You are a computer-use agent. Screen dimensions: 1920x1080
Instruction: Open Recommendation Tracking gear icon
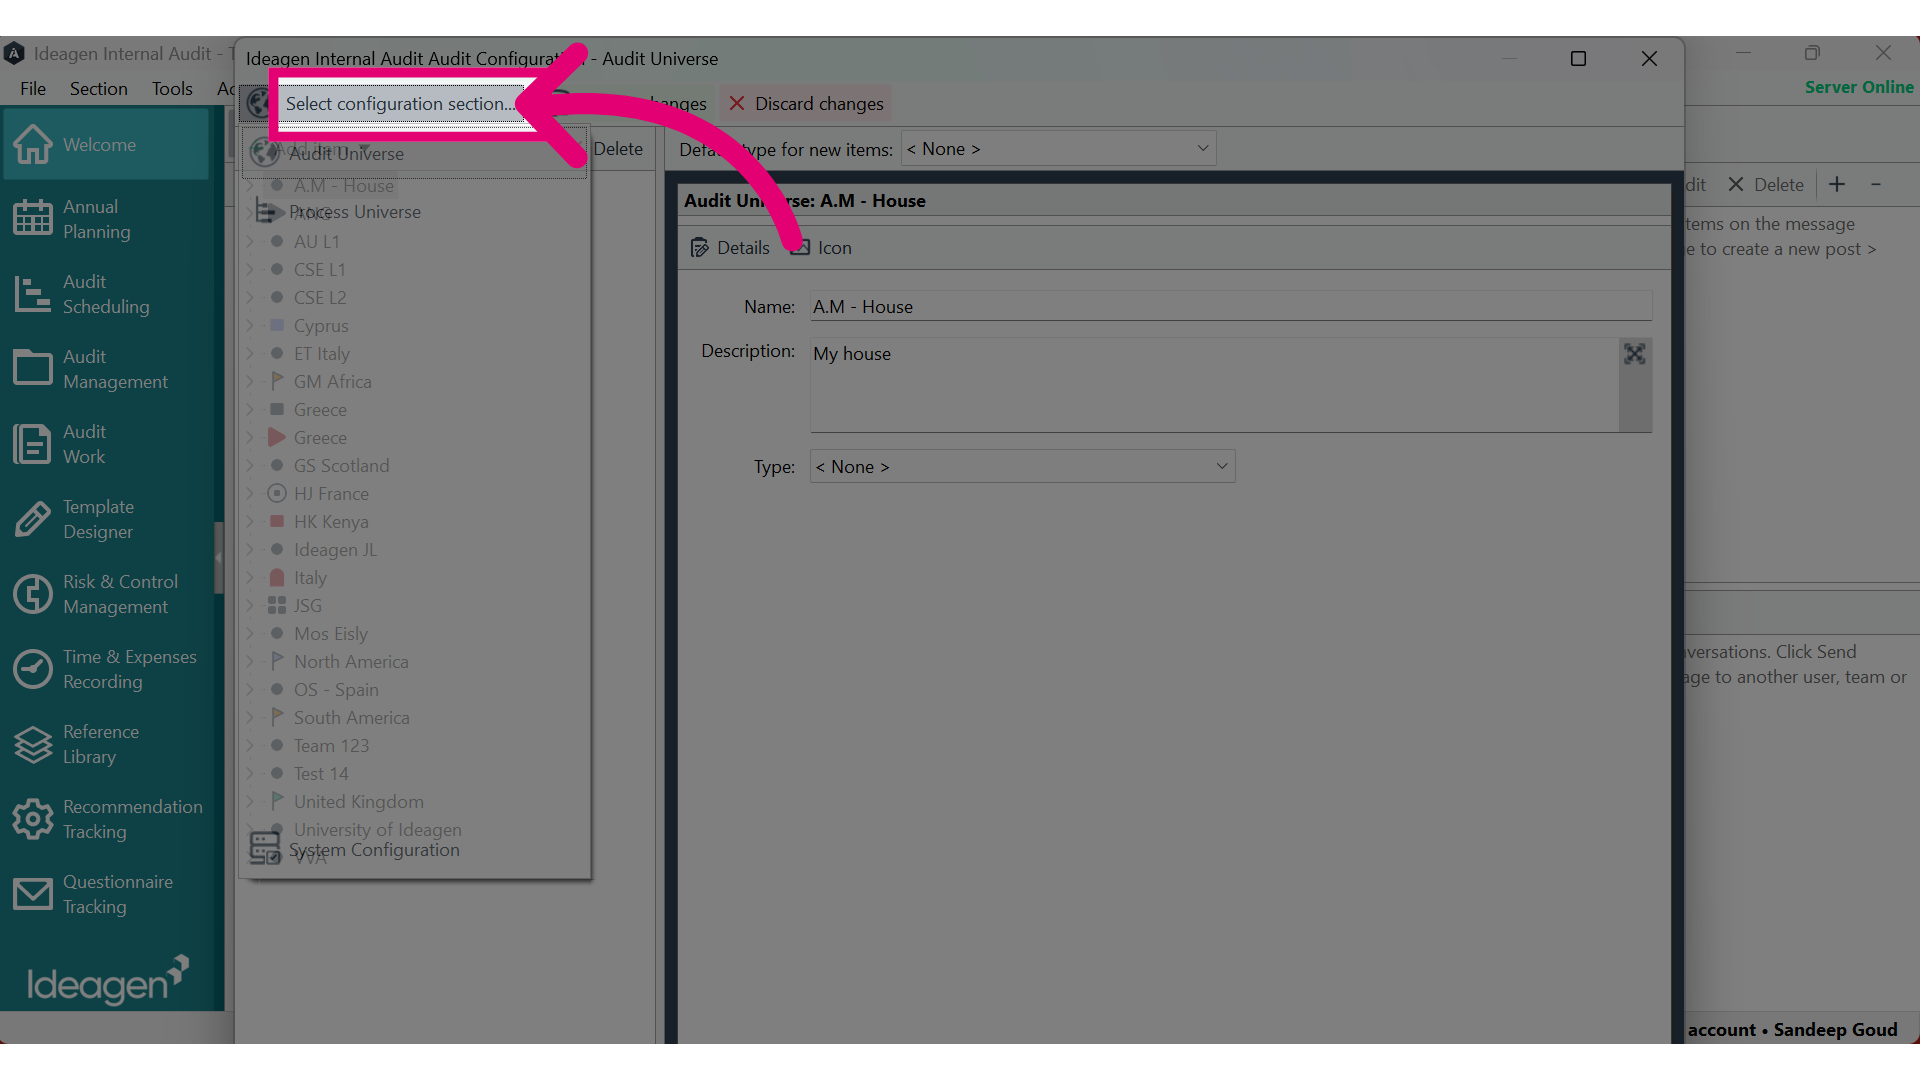coord(33,819)
